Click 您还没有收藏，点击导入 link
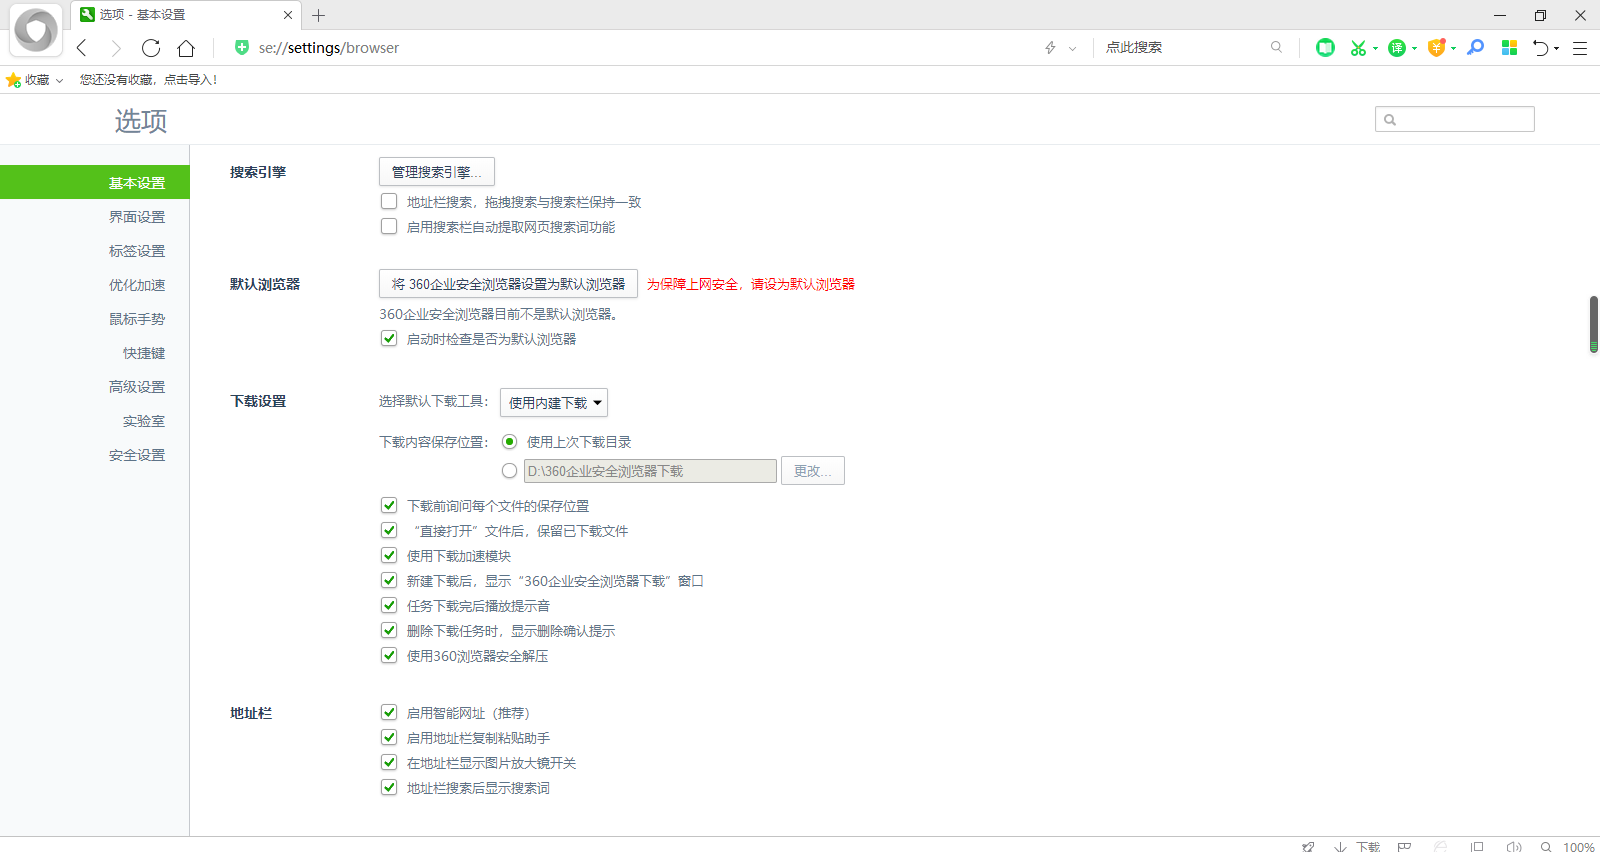The width and height of the screenshot is (1600, 852). [148, 80]
